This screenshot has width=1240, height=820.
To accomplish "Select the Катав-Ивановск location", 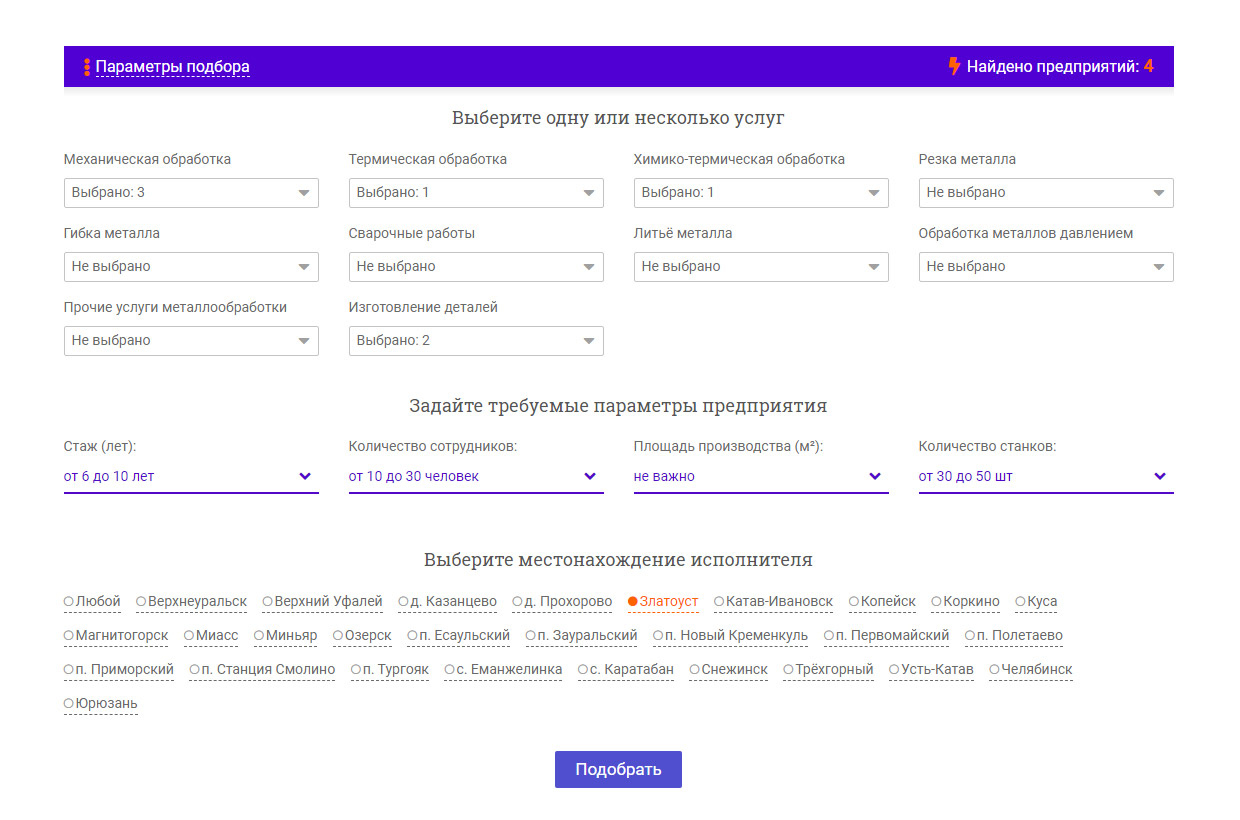I will click(773, 602).
